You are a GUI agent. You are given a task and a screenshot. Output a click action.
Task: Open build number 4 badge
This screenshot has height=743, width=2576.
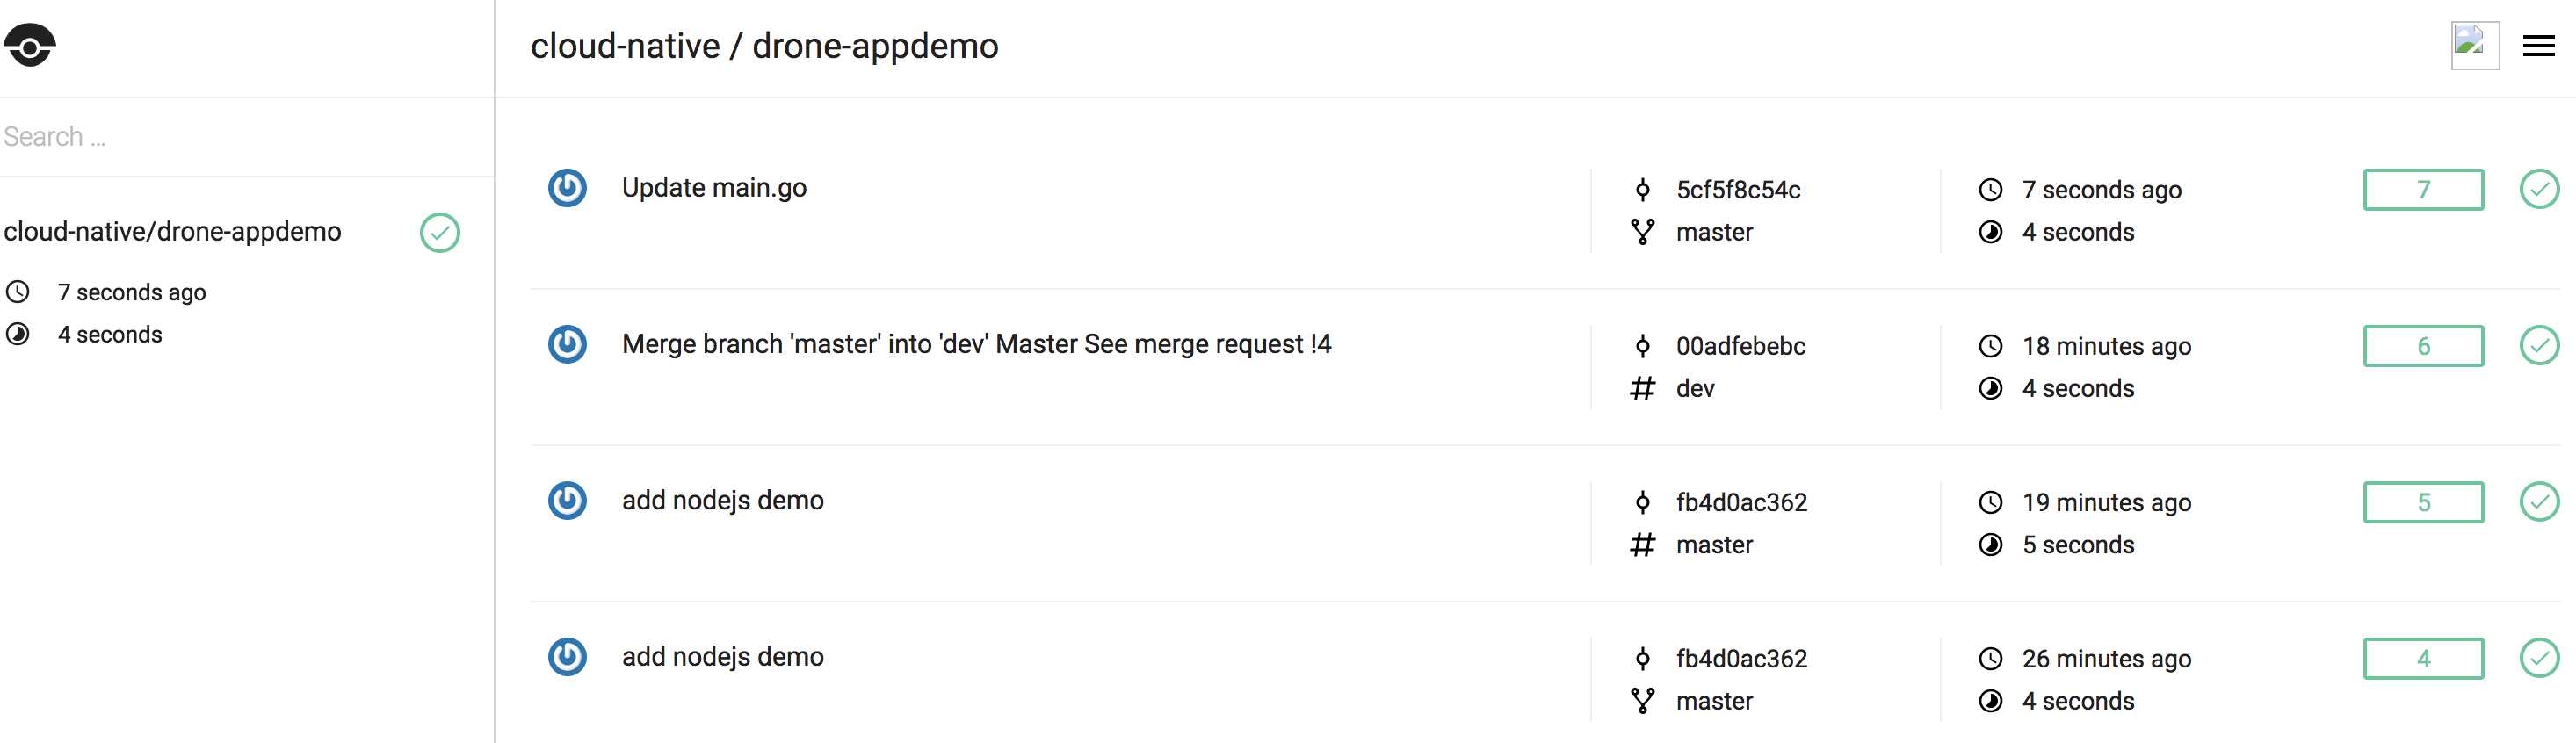[2423, 658]
